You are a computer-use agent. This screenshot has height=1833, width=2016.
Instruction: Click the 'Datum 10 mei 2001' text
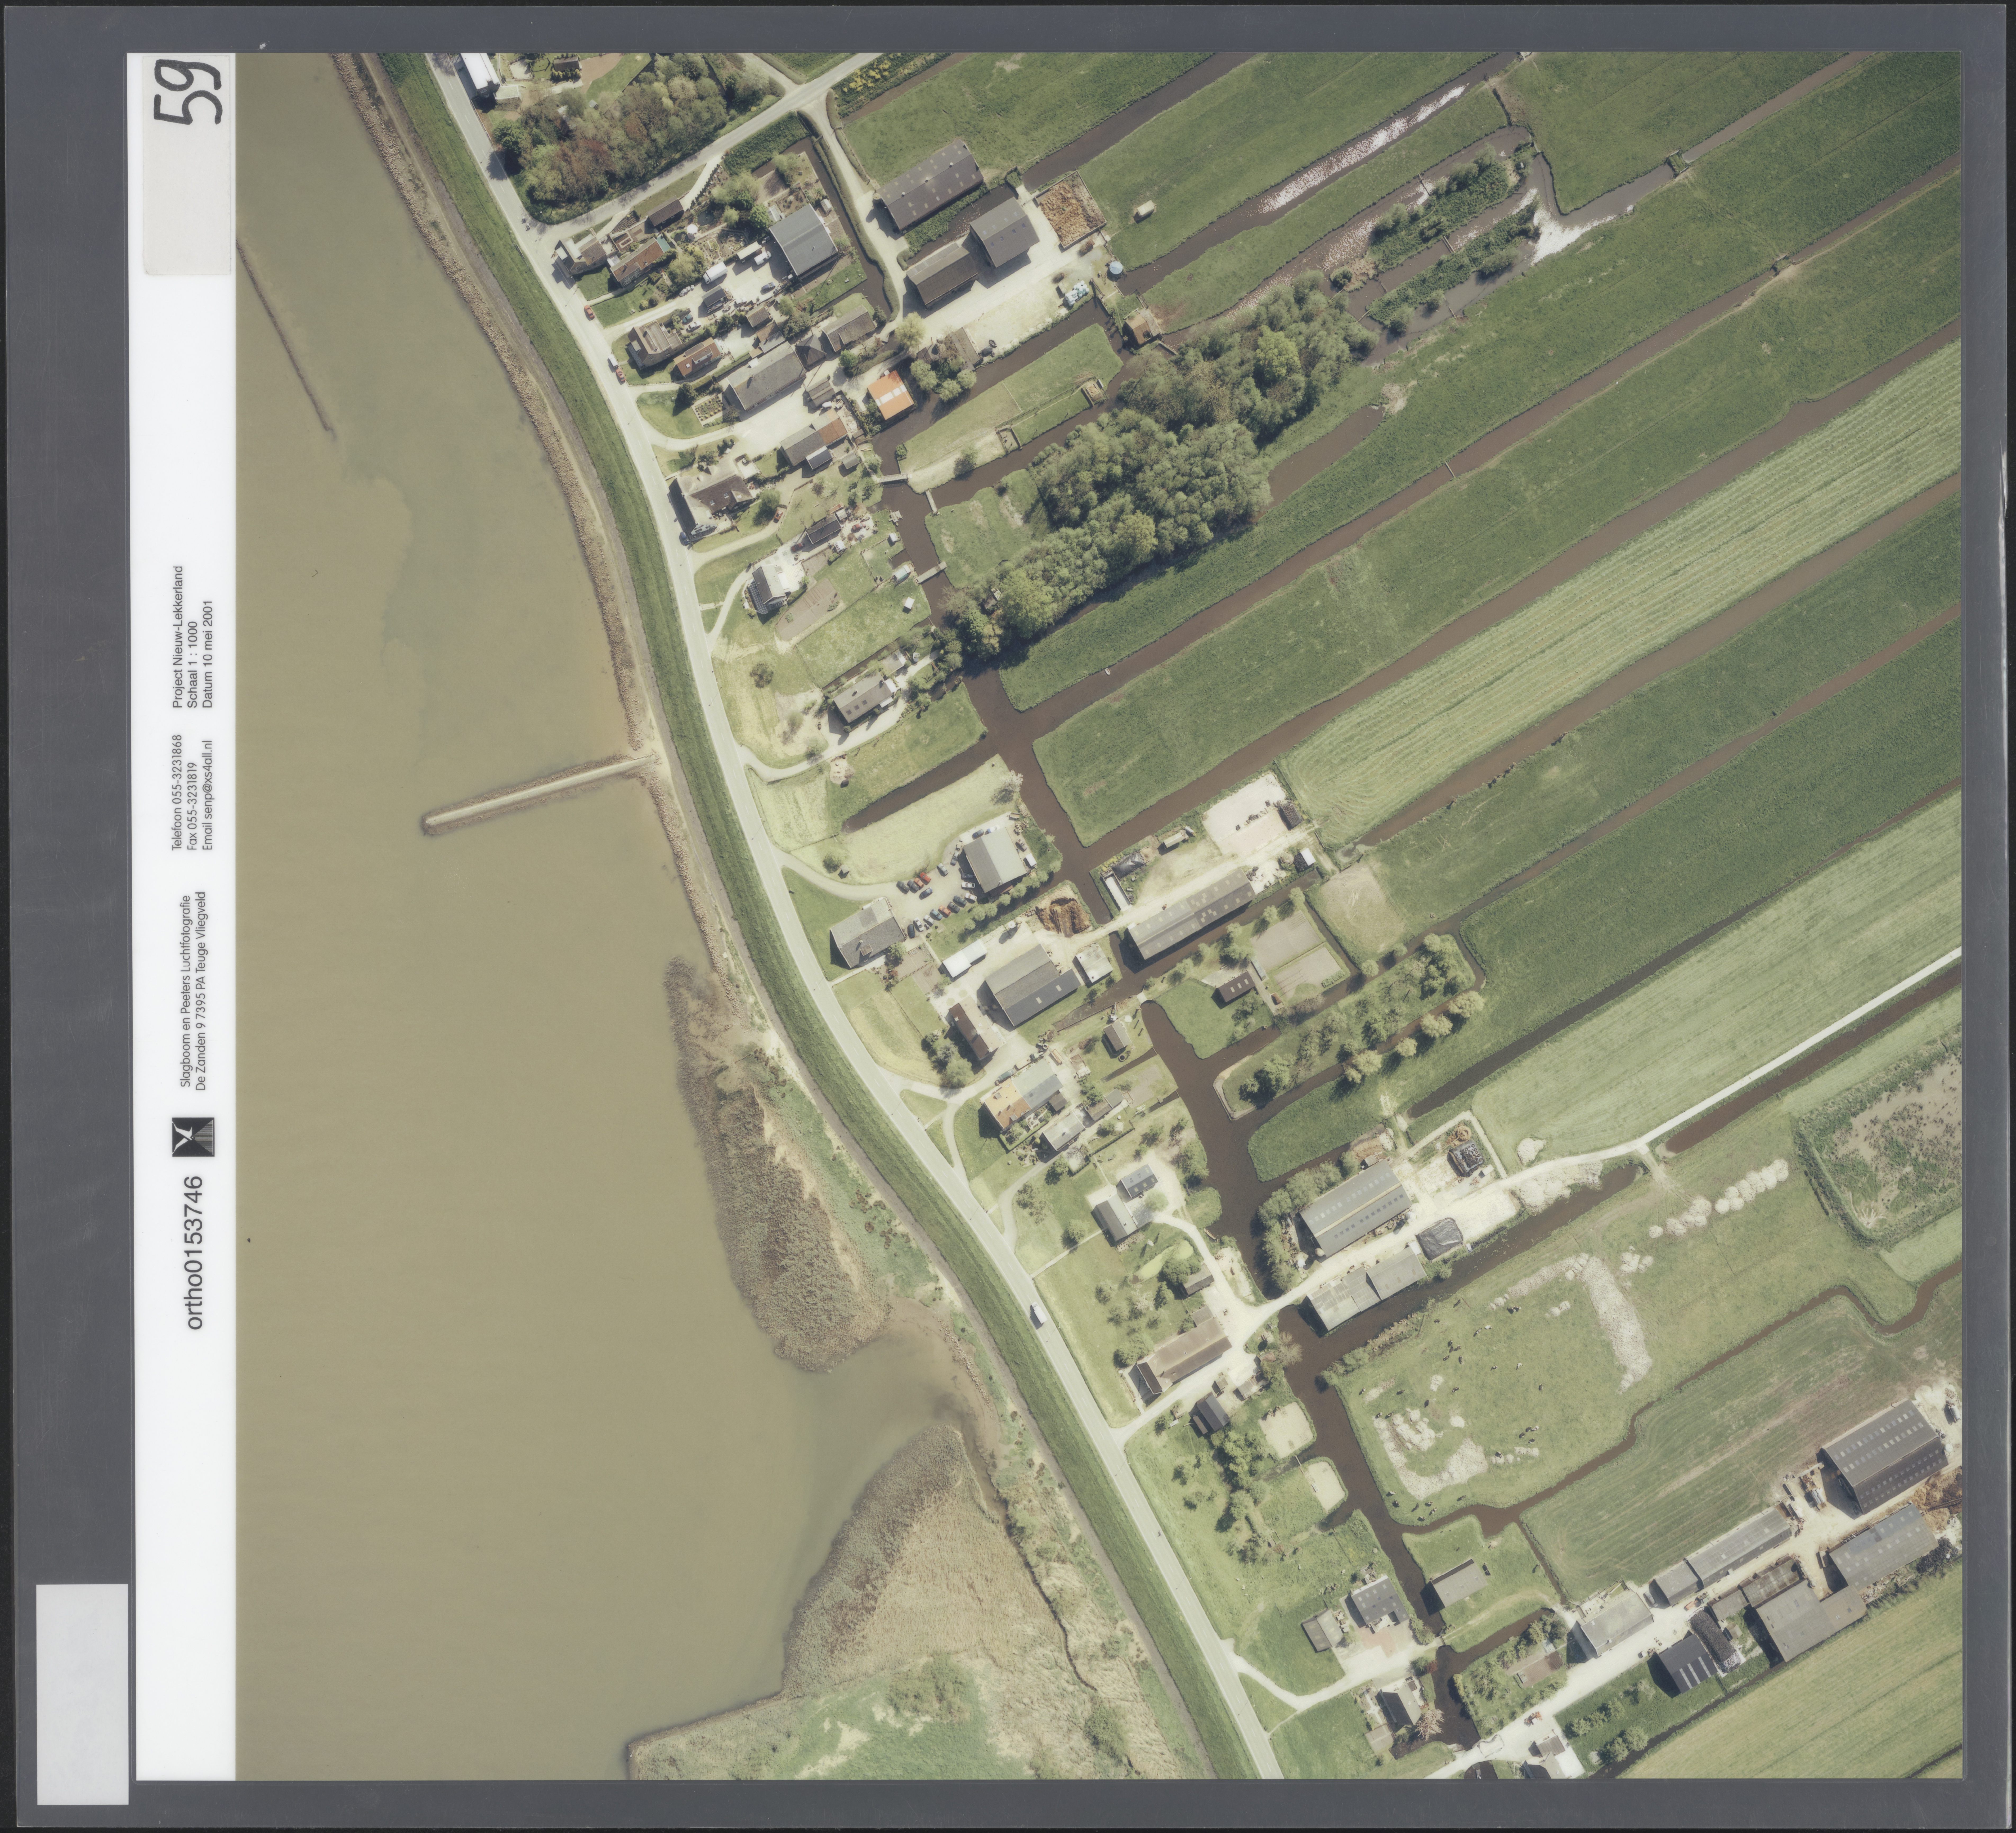[x=208, y=654]
